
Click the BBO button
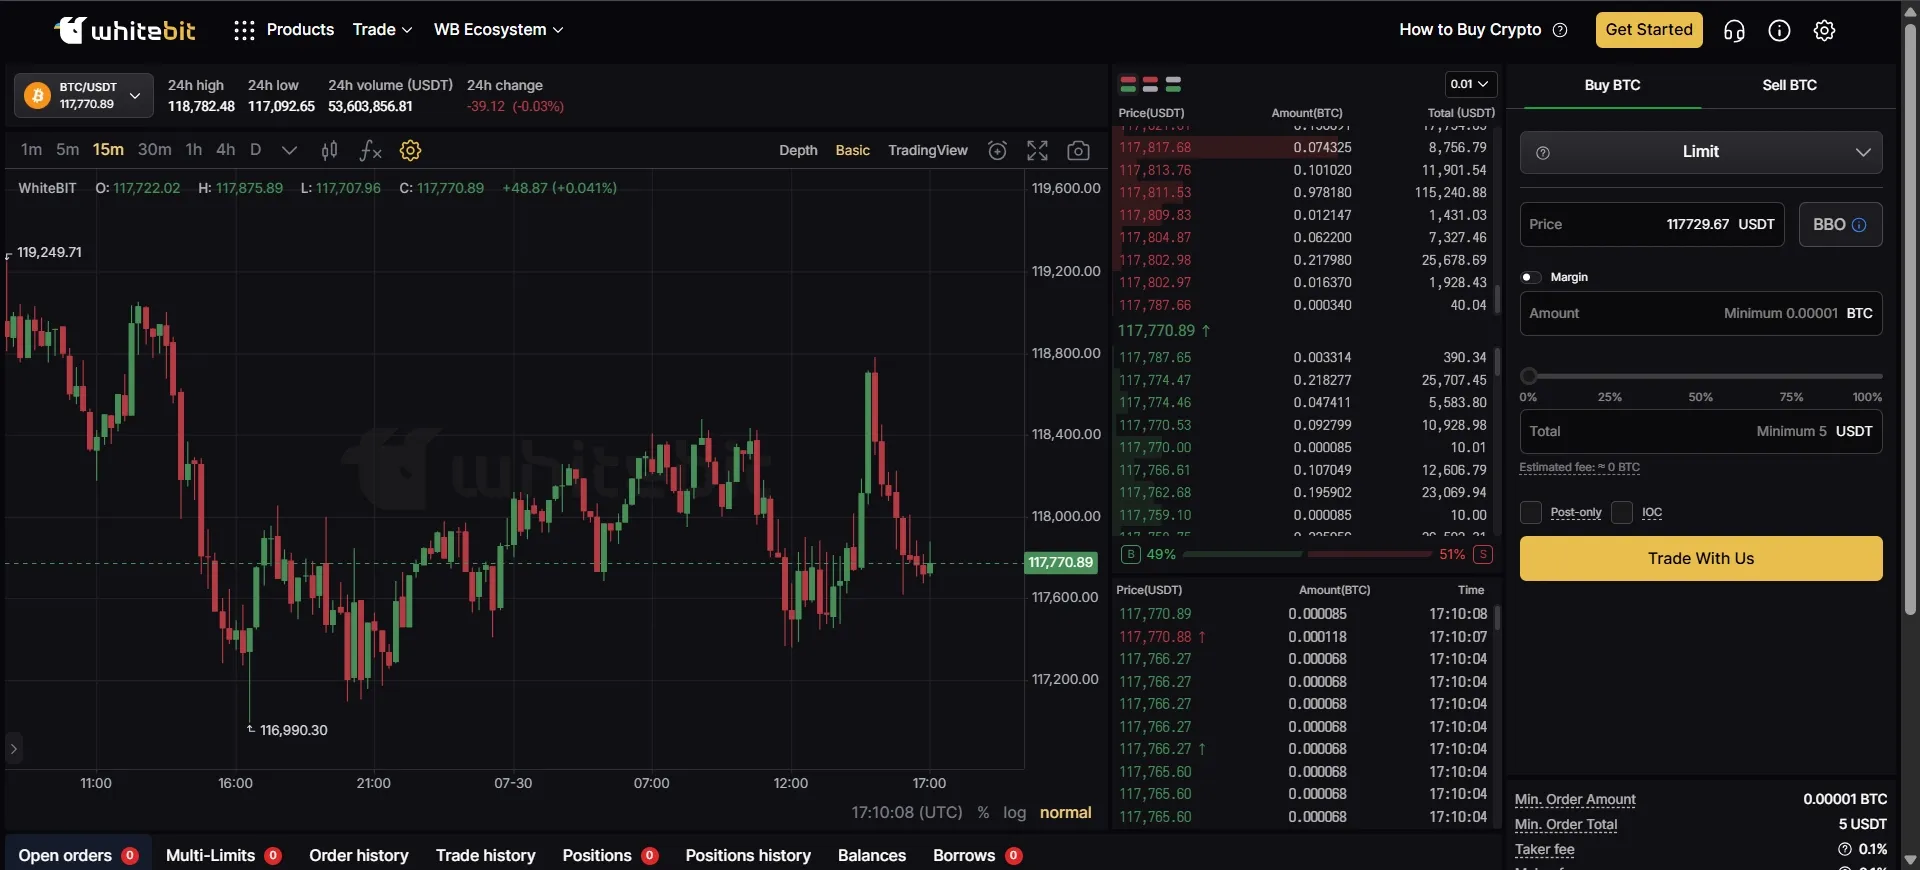tap(1840, 225)
